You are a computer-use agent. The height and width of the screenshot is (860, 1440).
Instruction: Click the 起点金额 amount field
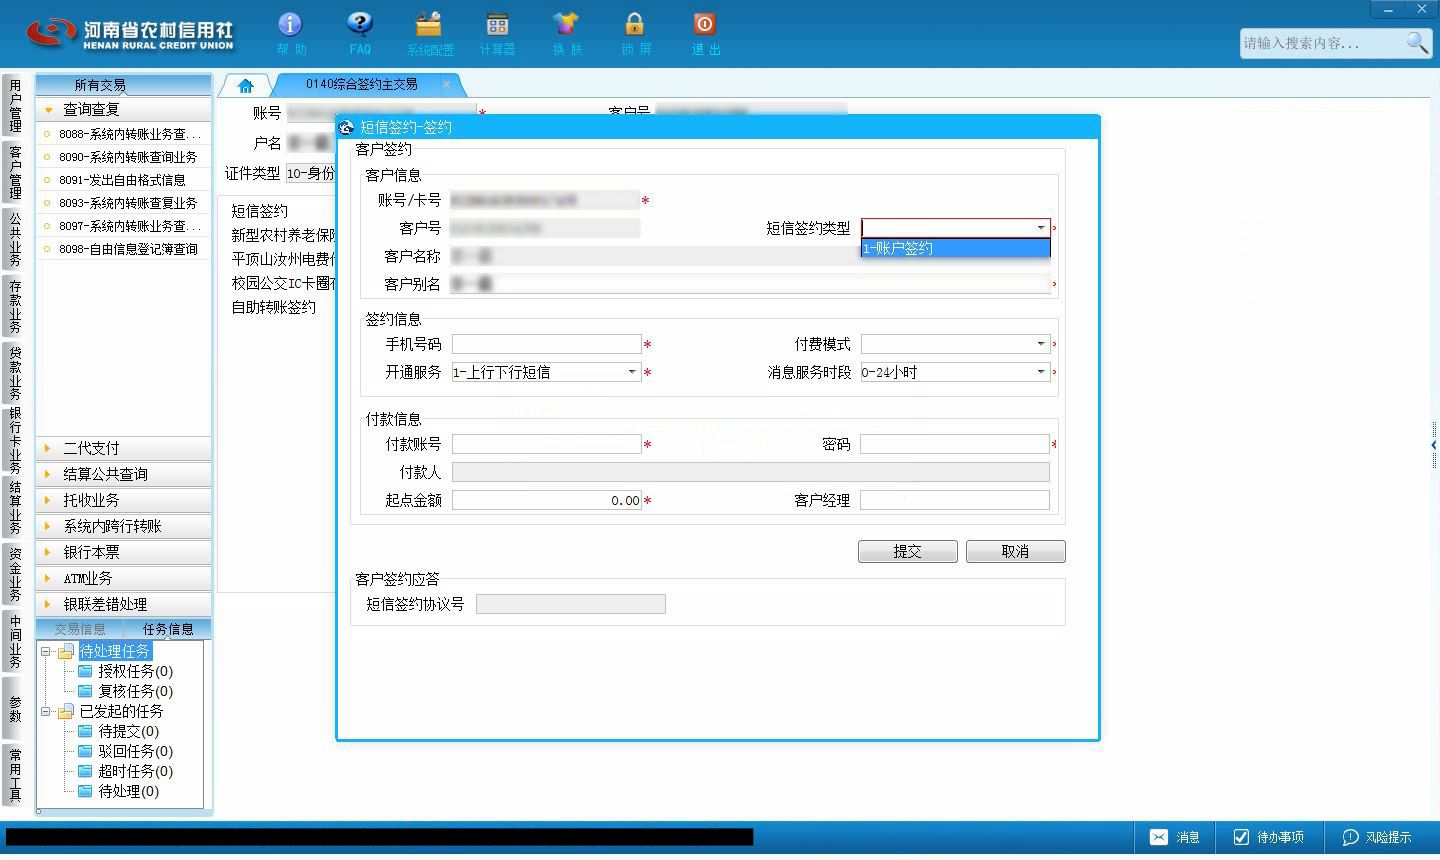pyautogui.click(x=546, y=500)
